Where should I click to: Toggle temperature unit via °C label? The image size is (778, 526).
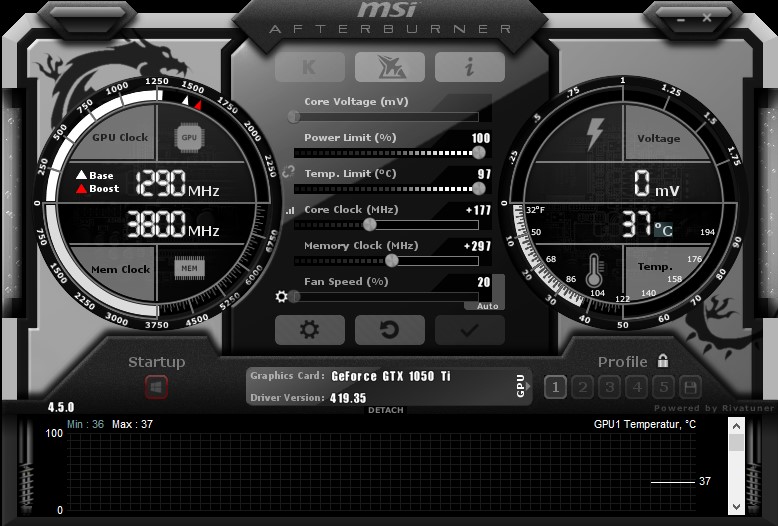click(663, 230)
